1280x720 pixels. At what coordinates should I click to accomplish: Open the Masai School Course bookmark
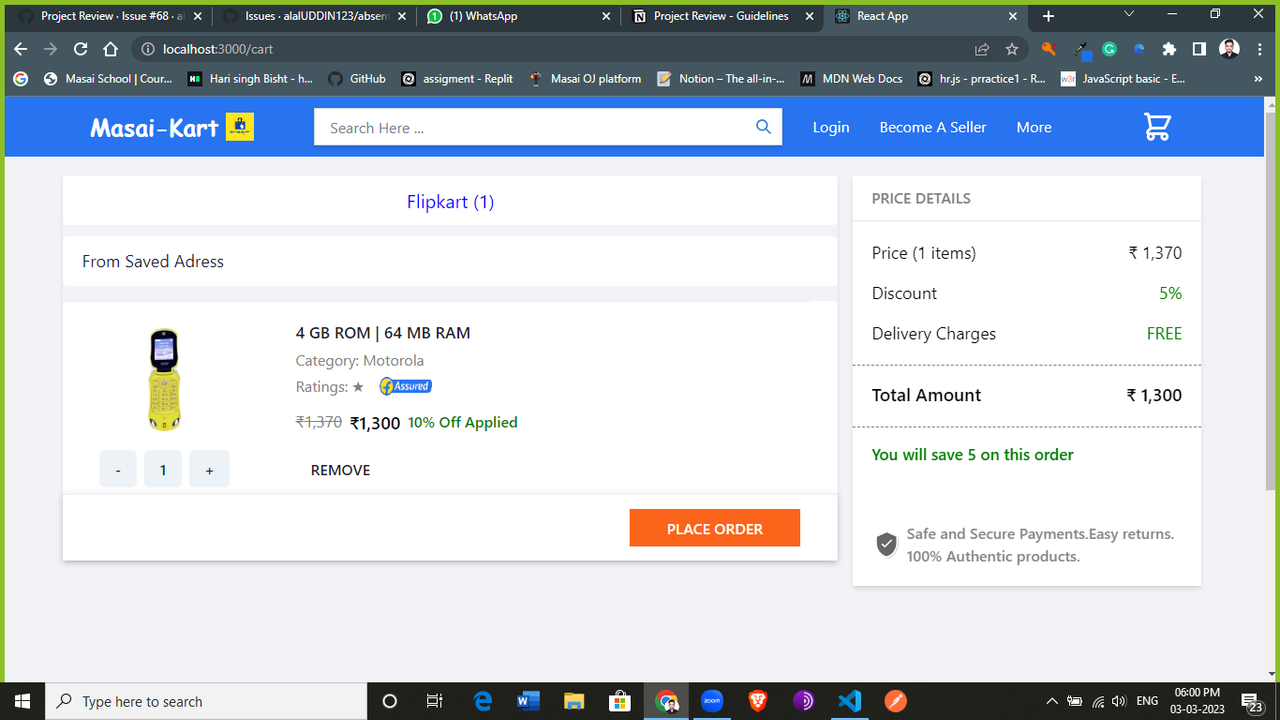coord(108,78)
